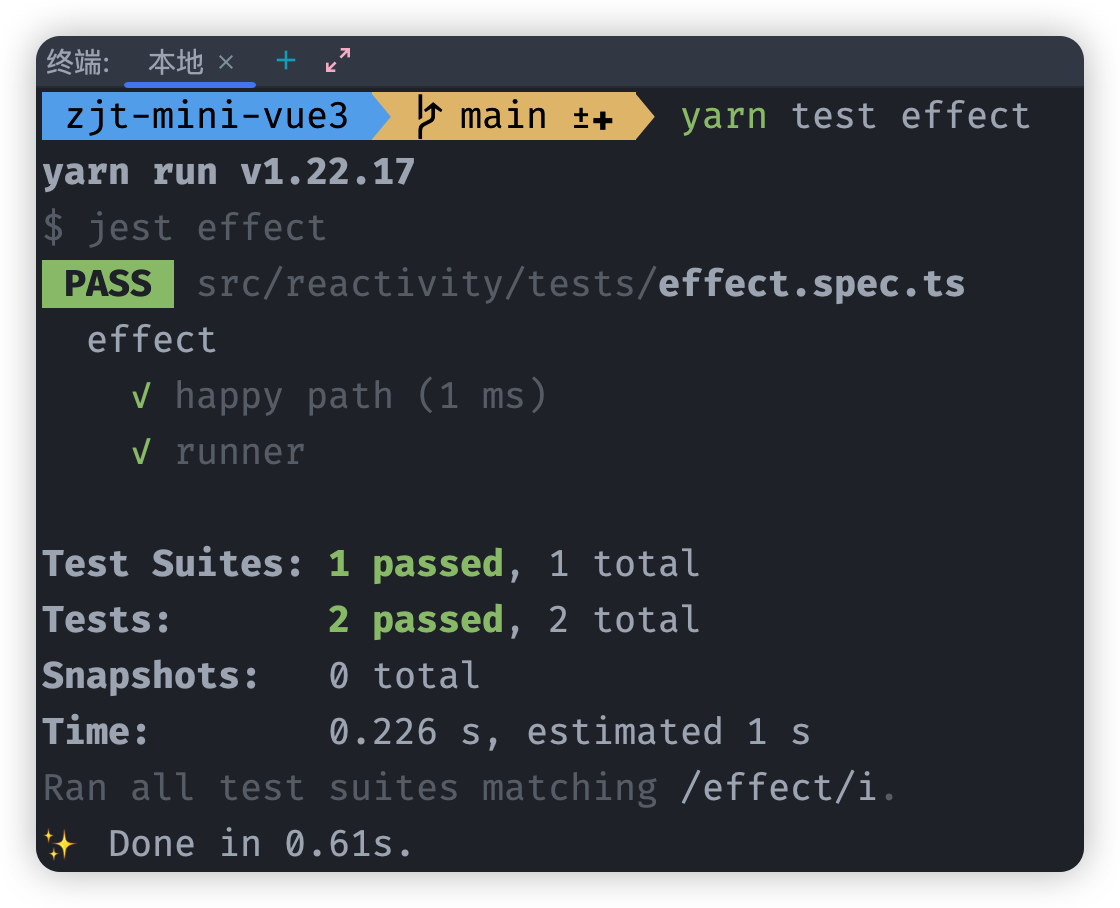Image resolution: width=1120 pixels, height=908 pixels.
Task: Click the ±+ git status indicator
Action: tap(591, 118)
